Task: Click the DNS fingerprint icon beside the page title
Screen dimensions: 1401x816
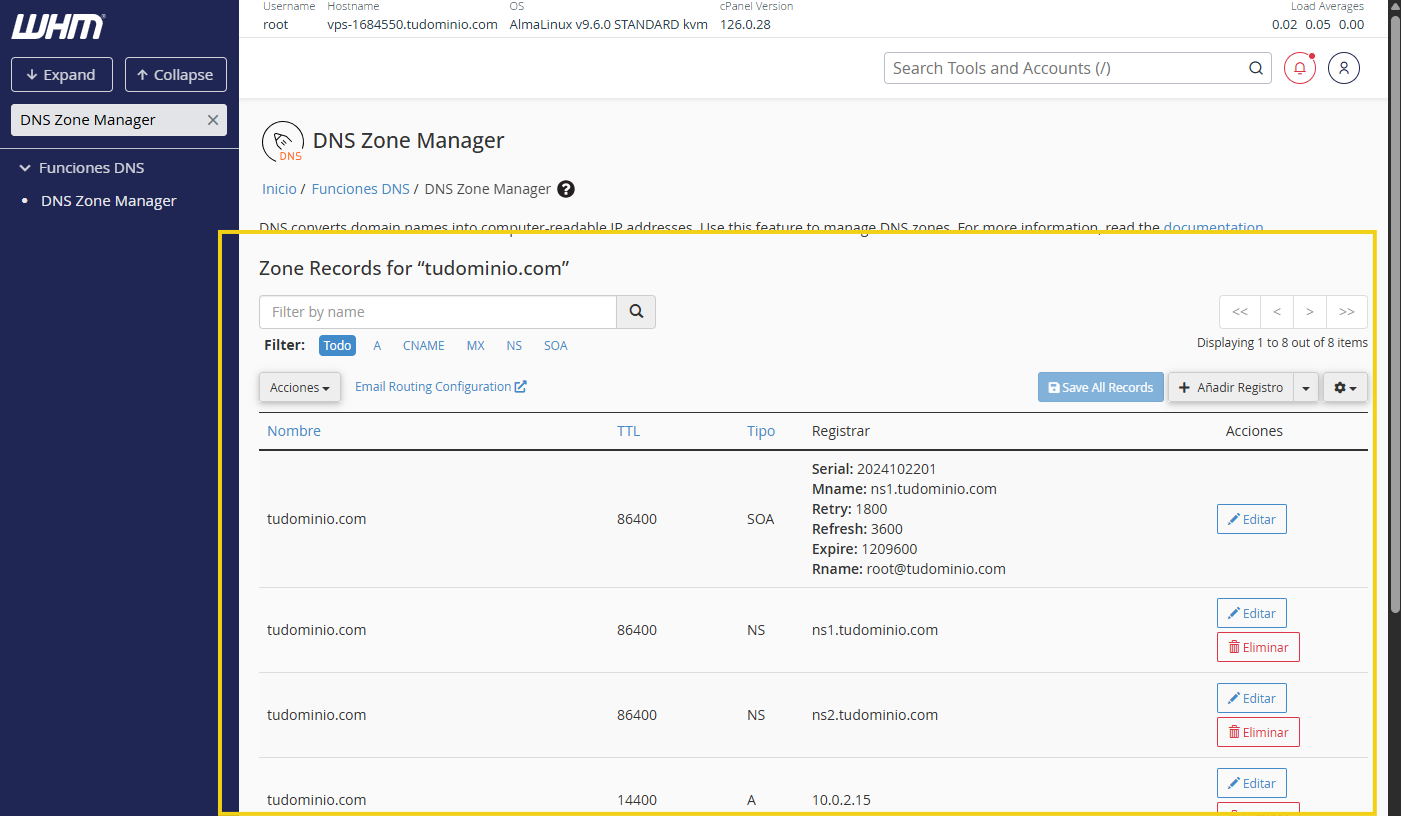Action: pyautogui.click(x=282, y=140)
